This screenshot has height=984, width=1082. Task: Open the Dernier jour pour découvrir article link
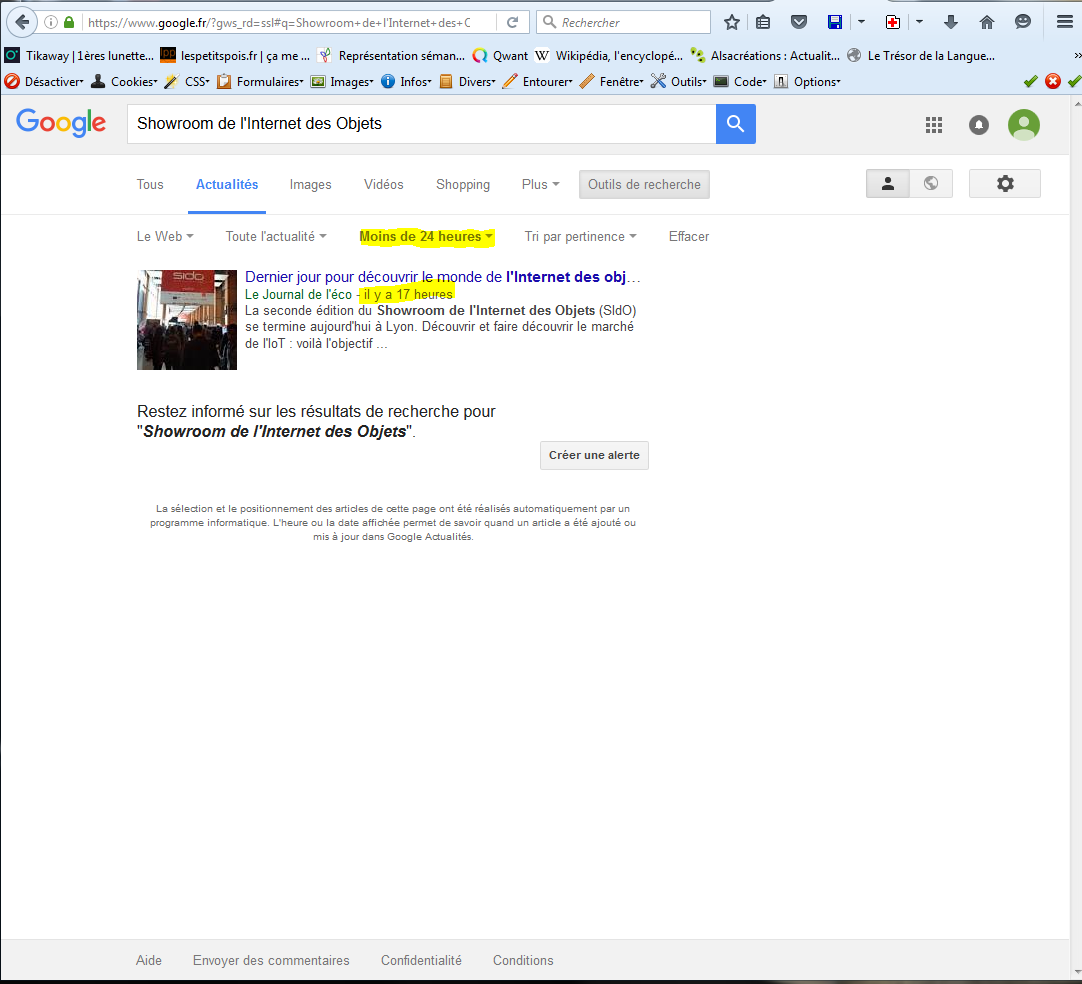[442, 277]
